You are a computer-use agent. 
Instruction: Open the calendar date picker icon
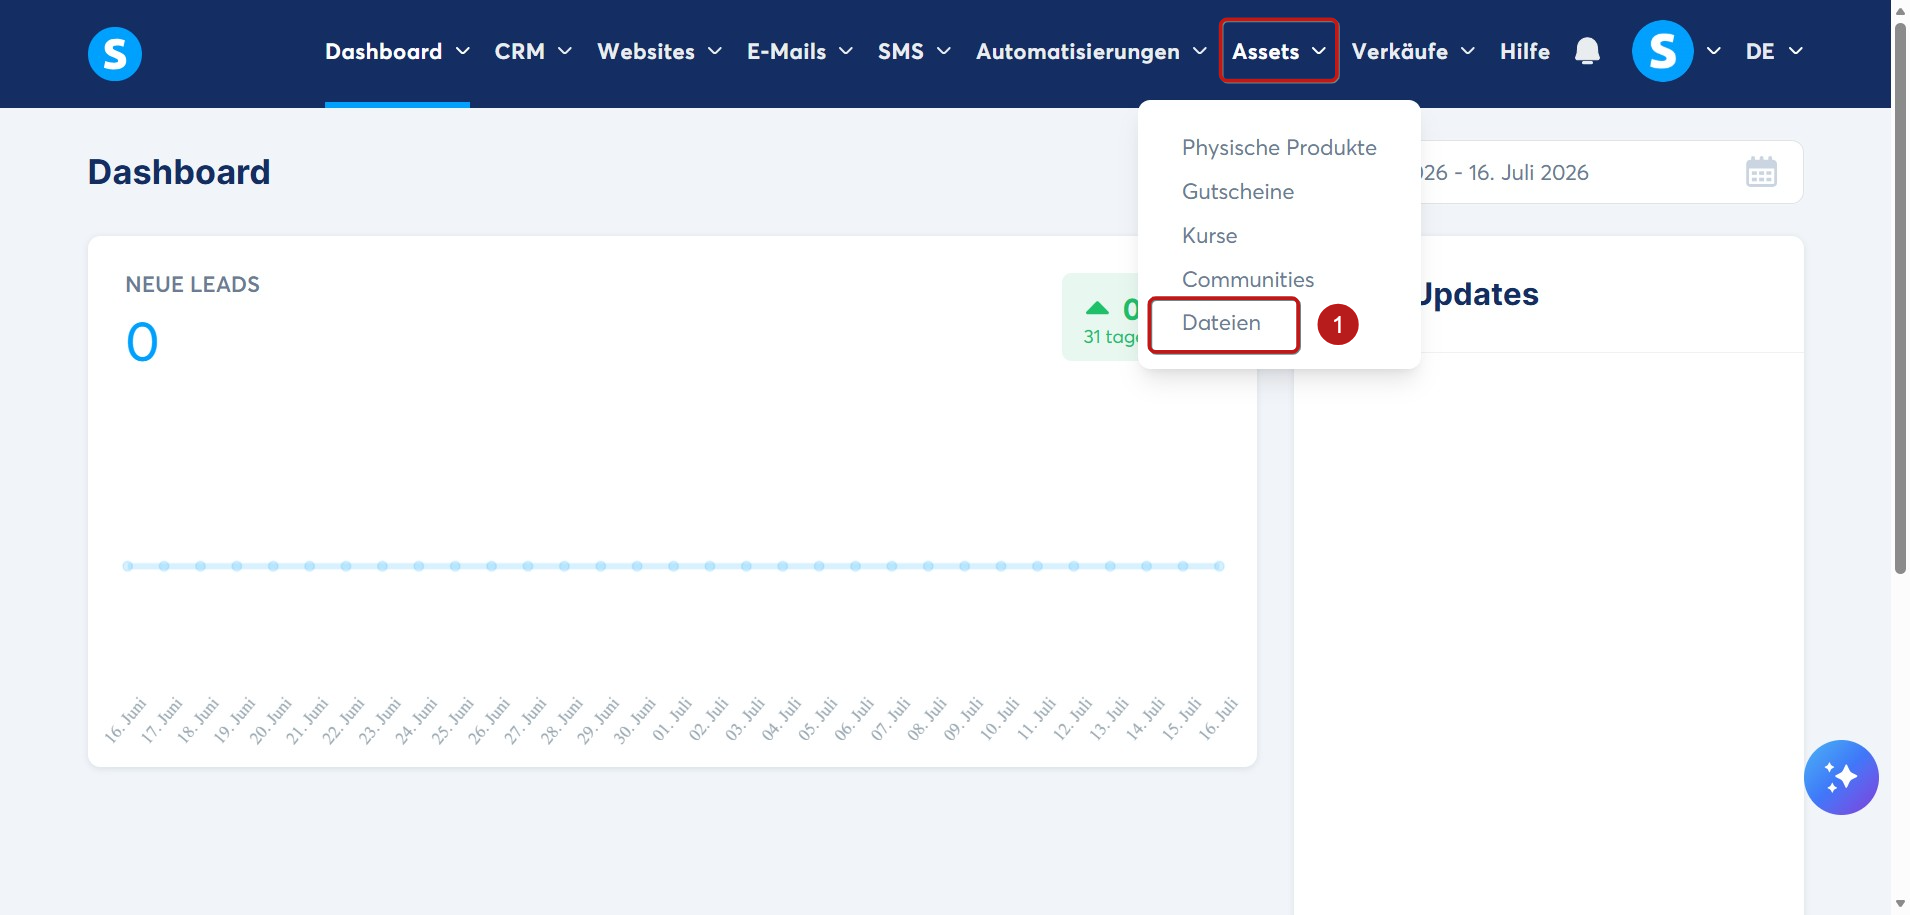tap(1761, 172)
